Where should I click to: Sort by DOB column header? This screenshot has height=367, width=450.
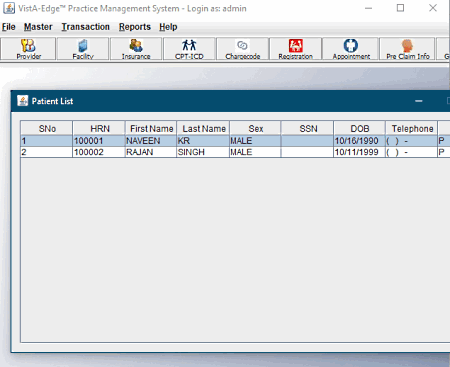point(360,129)
